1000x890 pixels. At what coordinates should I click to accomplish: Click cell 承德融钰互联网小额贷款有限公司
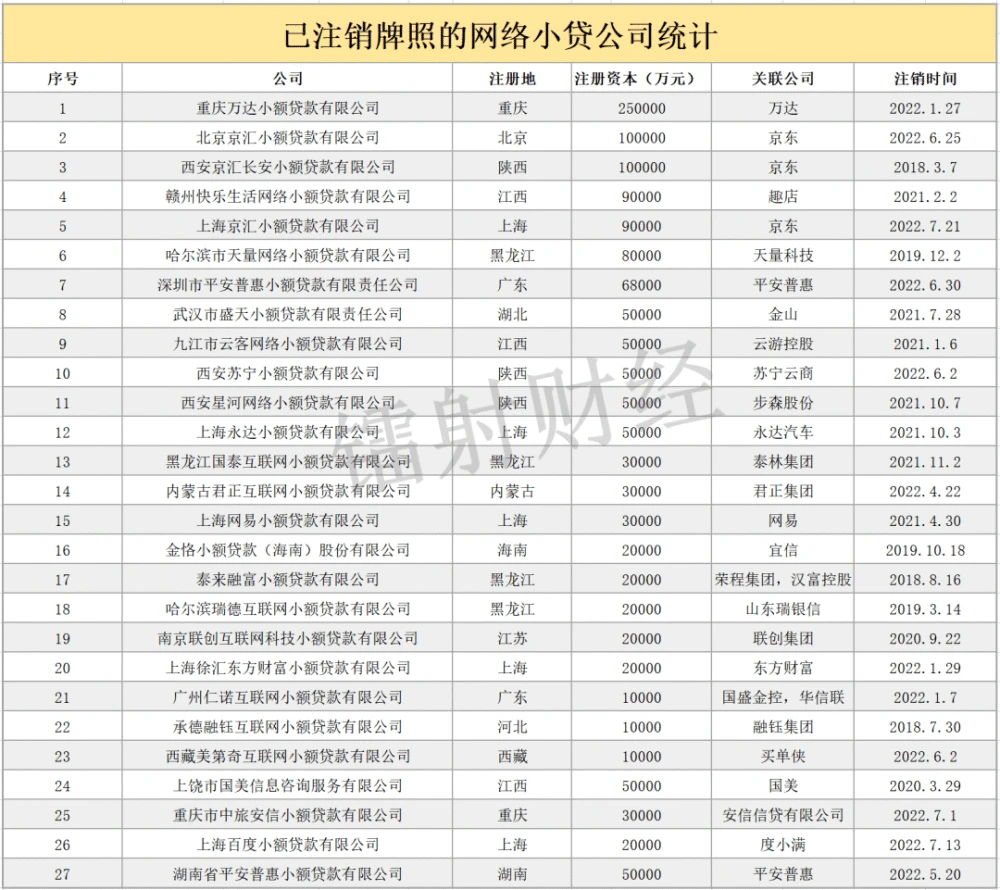coord(288,727)
